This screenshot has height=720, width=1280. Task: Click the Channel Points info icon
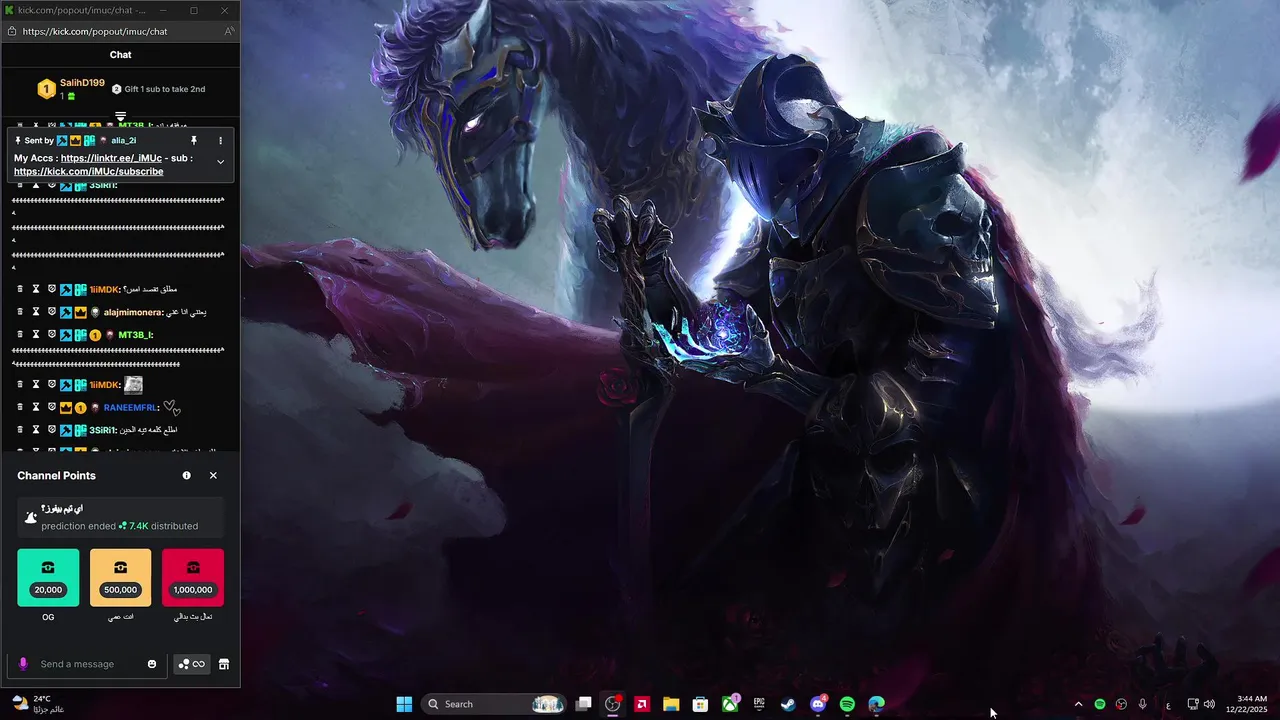tap(186, 476)
